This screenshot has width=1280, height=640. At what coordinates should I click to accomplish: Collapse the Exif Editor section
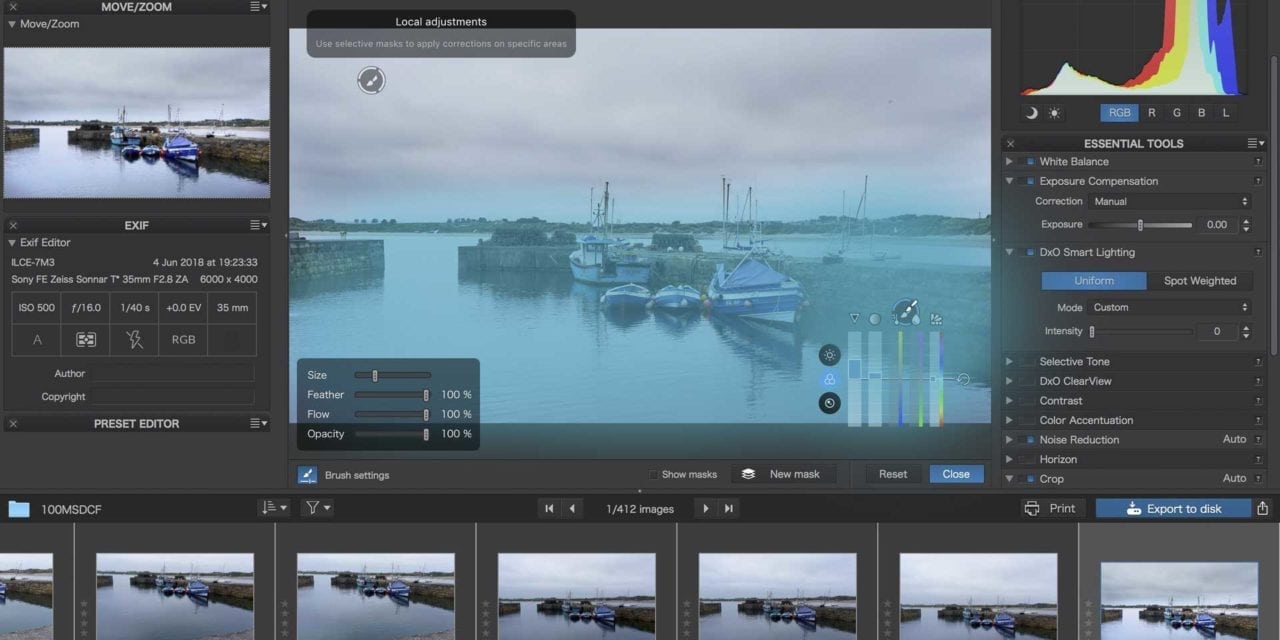[x=12, y=243]
